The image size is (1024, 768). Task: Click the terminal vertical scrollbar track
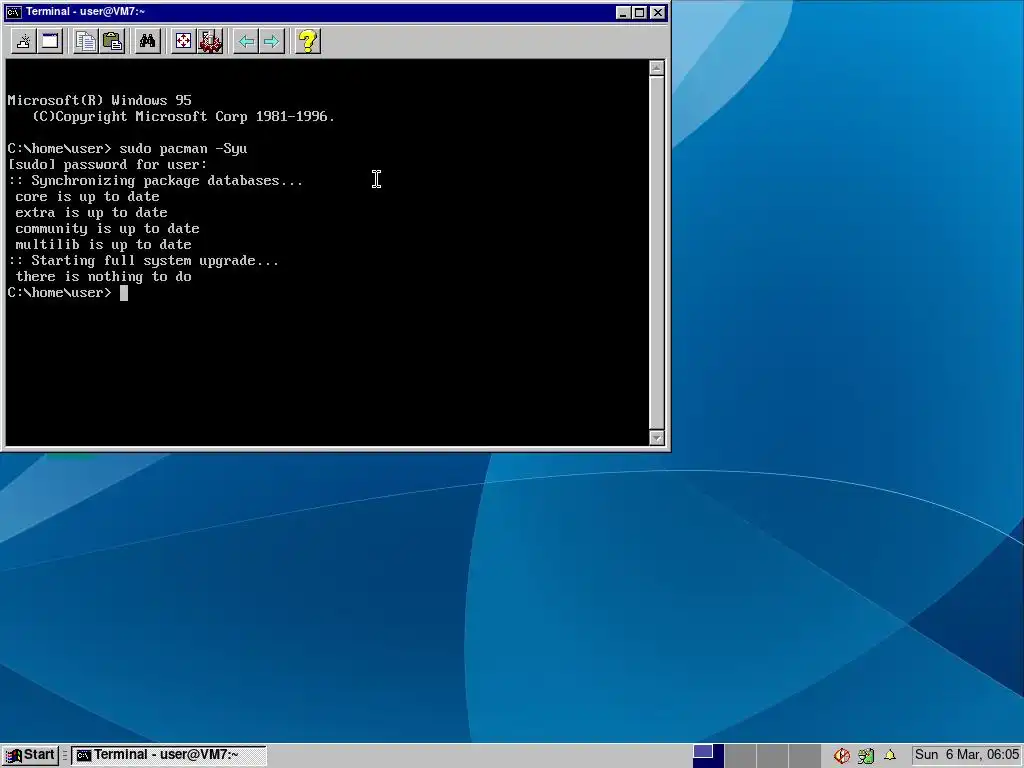[x=657, y=253]
